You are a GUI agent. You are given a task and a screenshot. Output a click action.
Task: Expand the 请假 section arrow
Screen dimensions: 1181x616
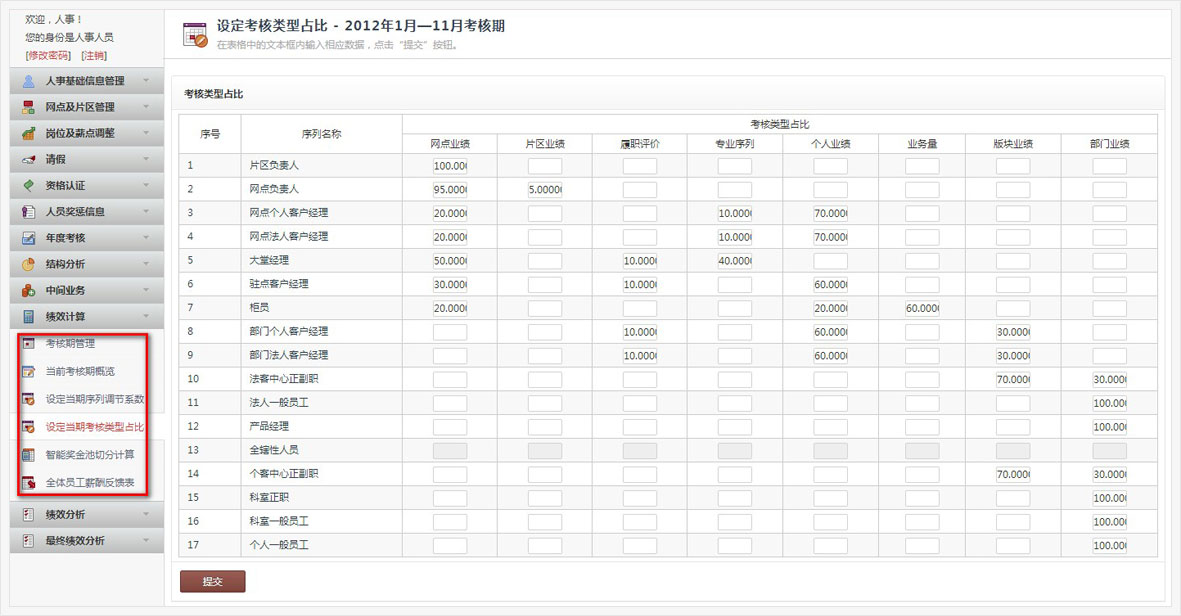[x=146, y=160]
